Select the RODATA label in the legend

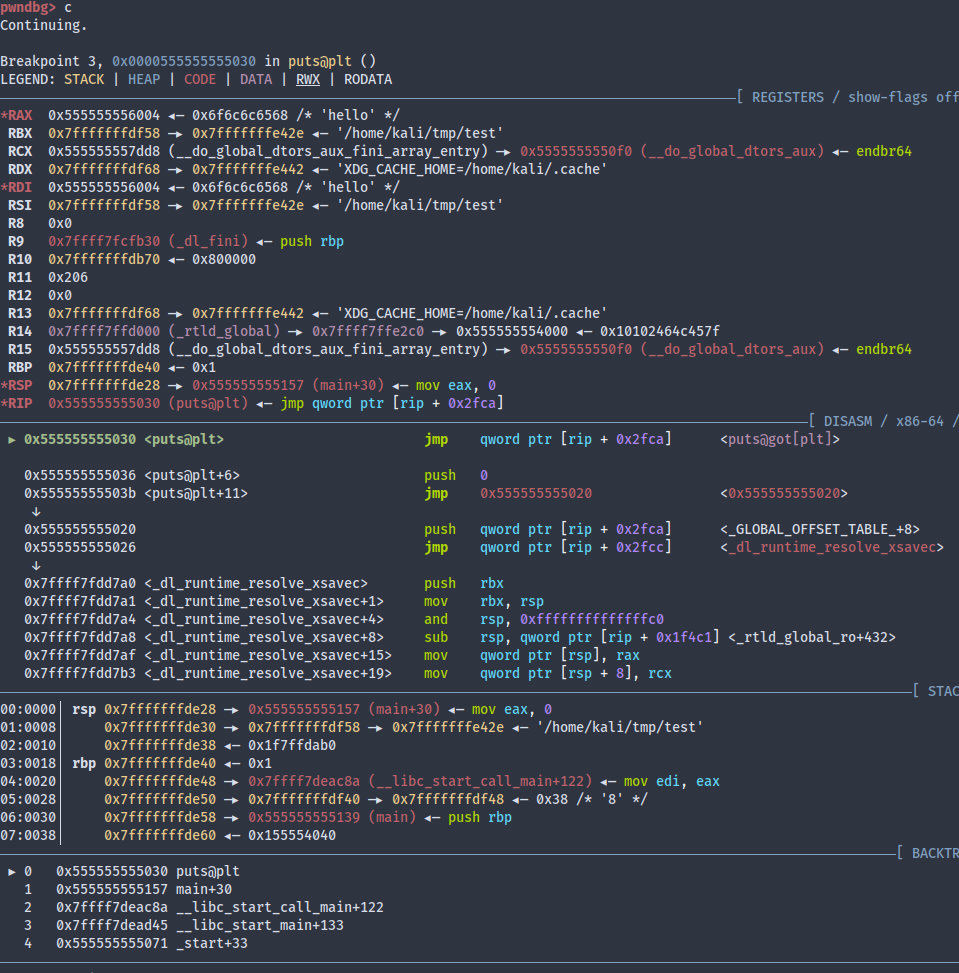(x=367, y=79)
